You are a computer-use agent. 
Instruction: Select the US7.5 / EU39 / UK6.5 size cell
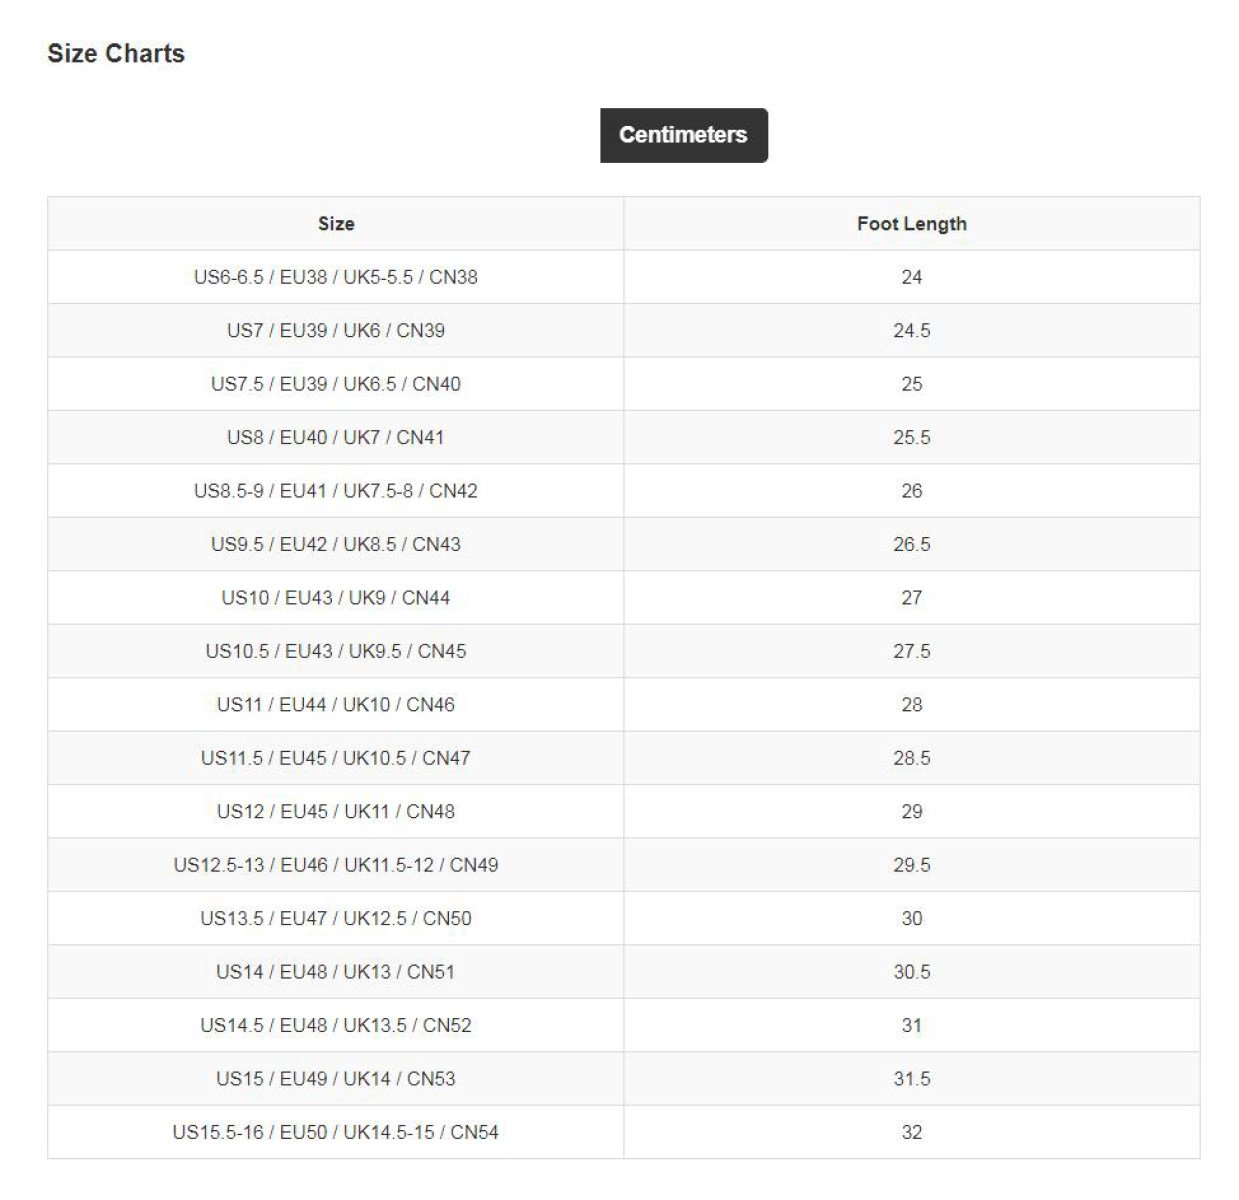tap(336, 384)
